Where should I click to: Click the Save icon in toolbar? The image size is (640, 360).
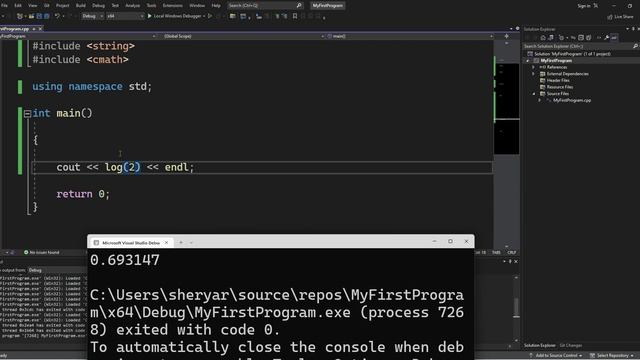[39, 16]
